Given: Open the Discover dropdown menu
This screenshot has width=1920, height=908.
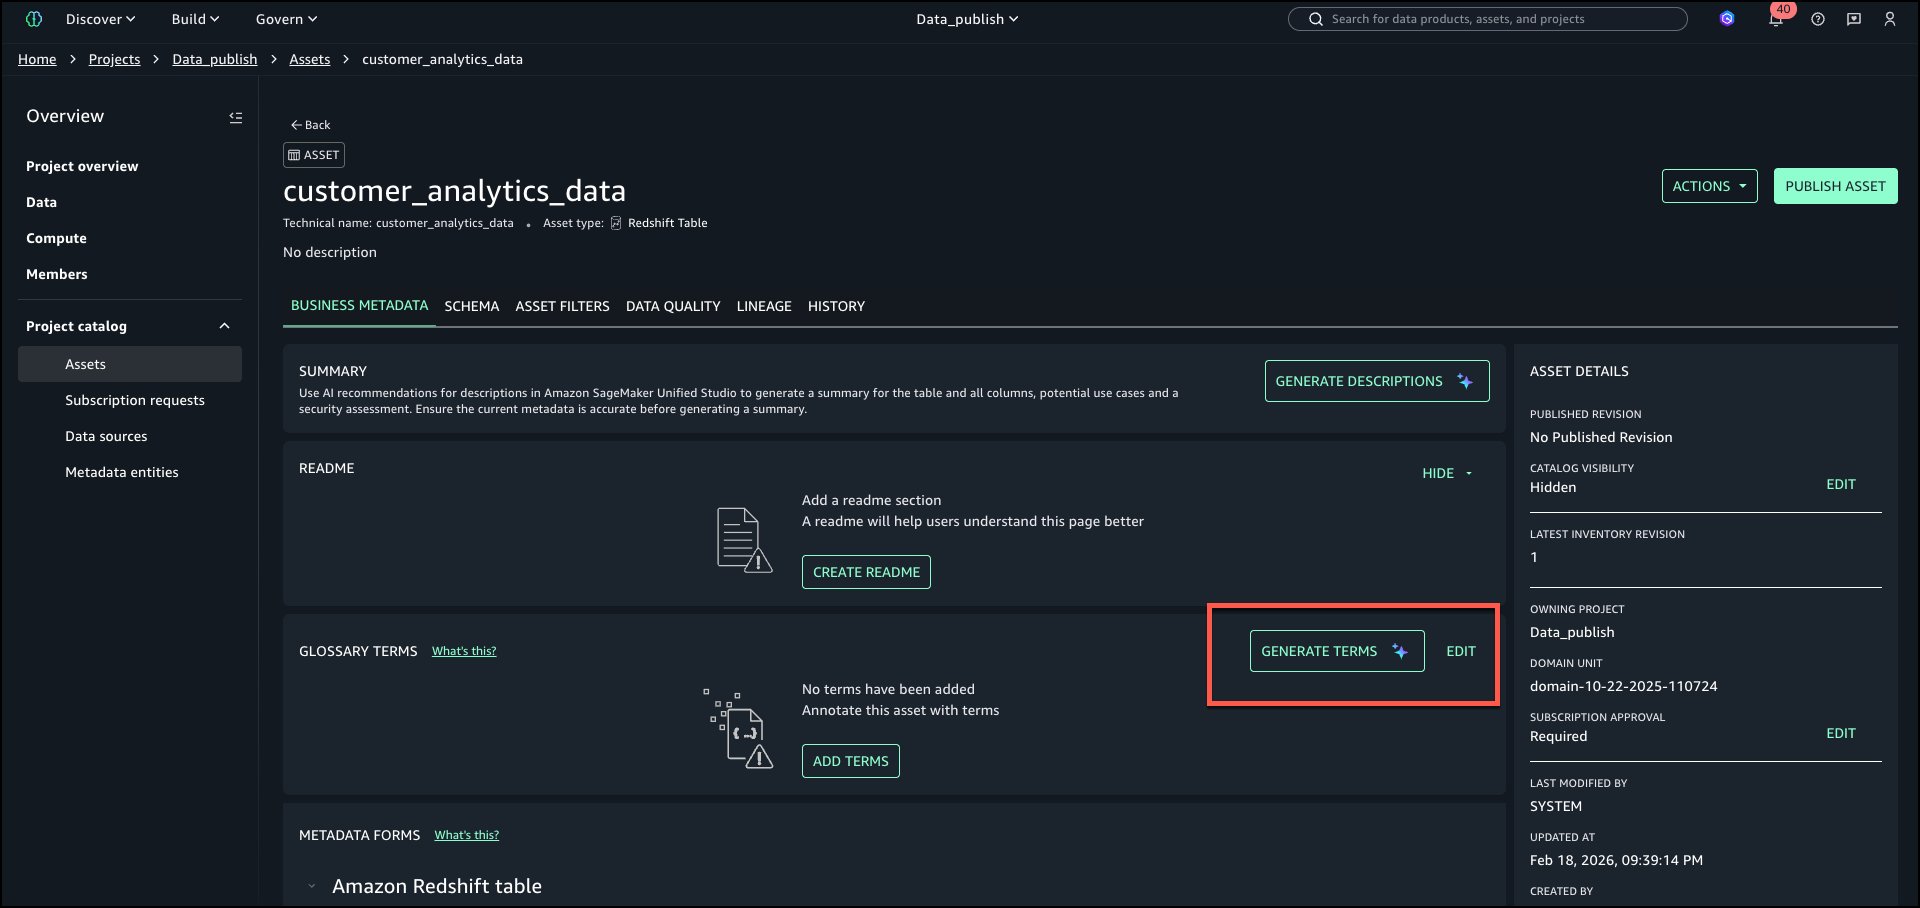Looking at the screenshot, I should click(x=100, y=19).
